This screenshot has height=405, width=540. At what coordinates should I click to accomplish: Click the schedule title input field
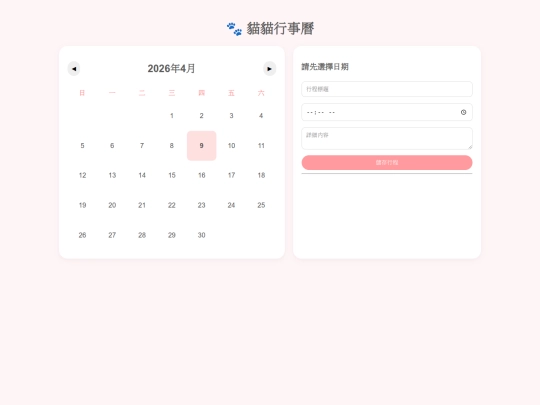click(387, 89)
